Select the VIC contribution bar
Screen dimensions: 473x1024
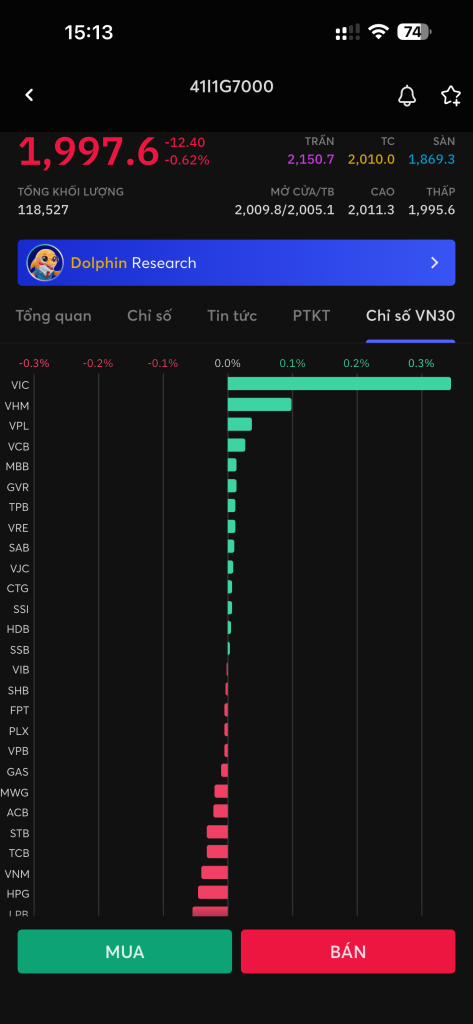click(339, 383)
